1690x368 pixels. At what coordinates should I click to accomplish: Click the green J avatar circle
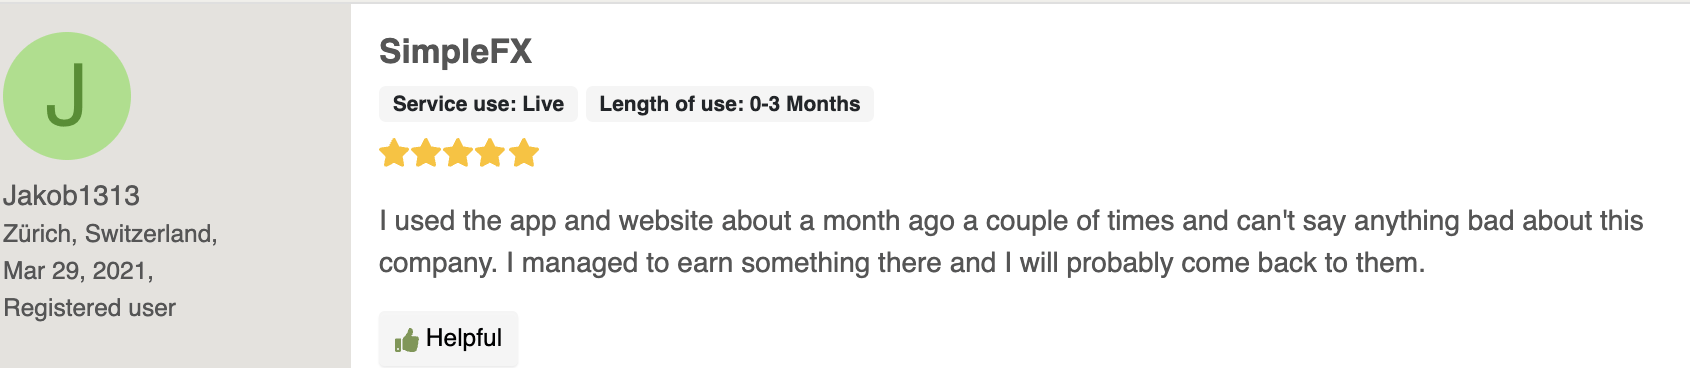point(67,96)
